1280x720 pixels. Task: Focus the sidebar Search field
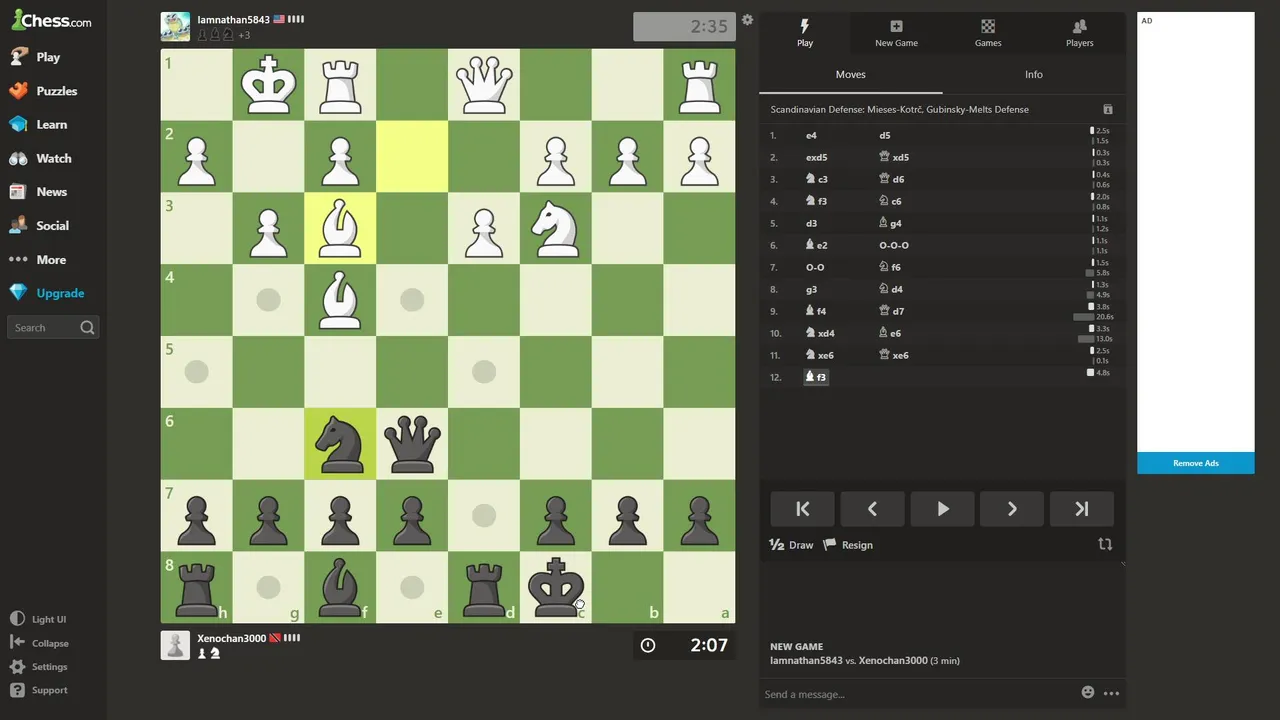[53, 327]
